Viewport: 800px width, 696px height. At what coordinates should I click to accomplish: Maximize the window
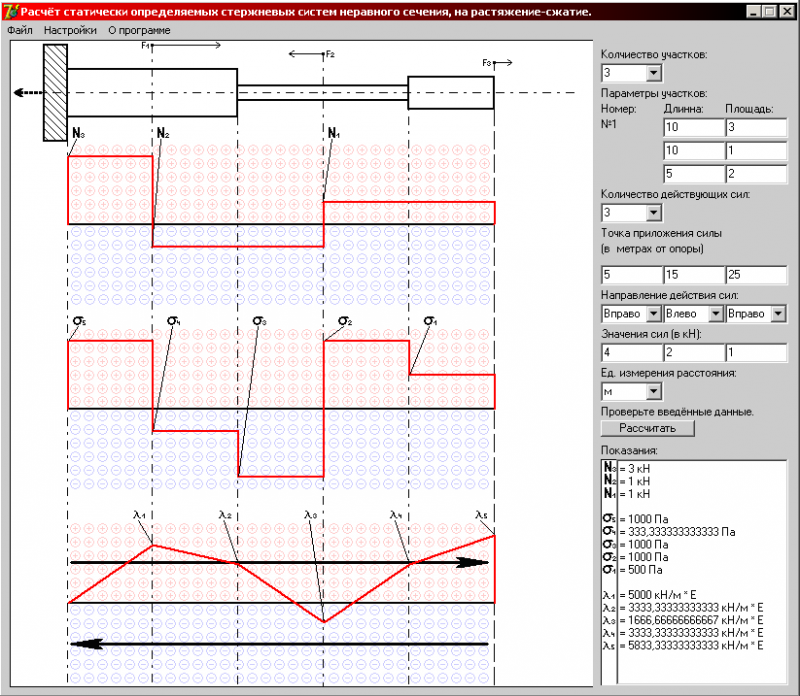pyautogui.click(x=769, y=11)
